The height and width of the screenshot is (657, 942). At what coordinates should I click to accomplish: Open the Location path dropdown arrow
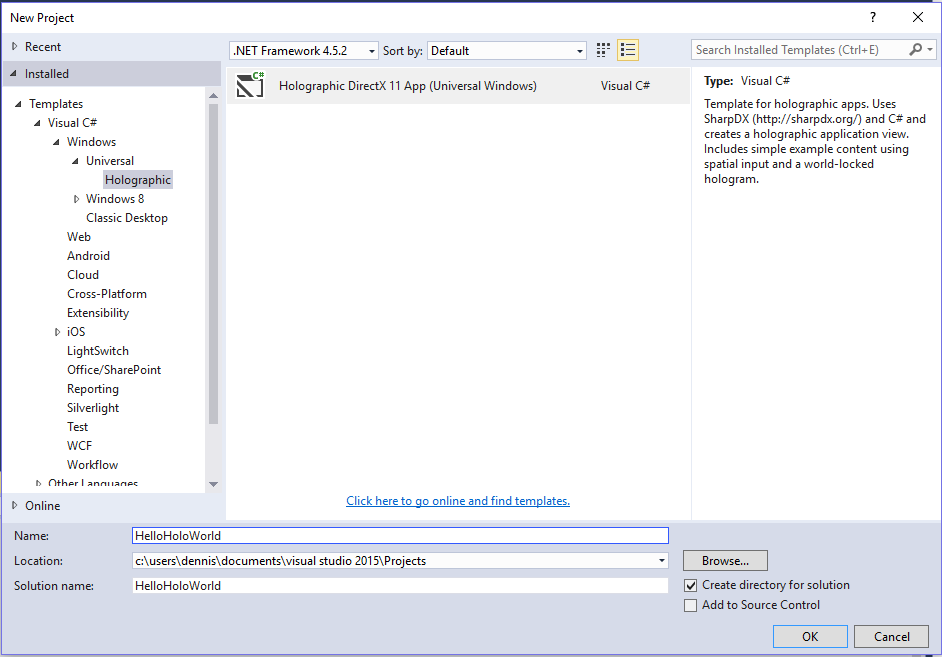pyautogui.click(x=661, y=560)
